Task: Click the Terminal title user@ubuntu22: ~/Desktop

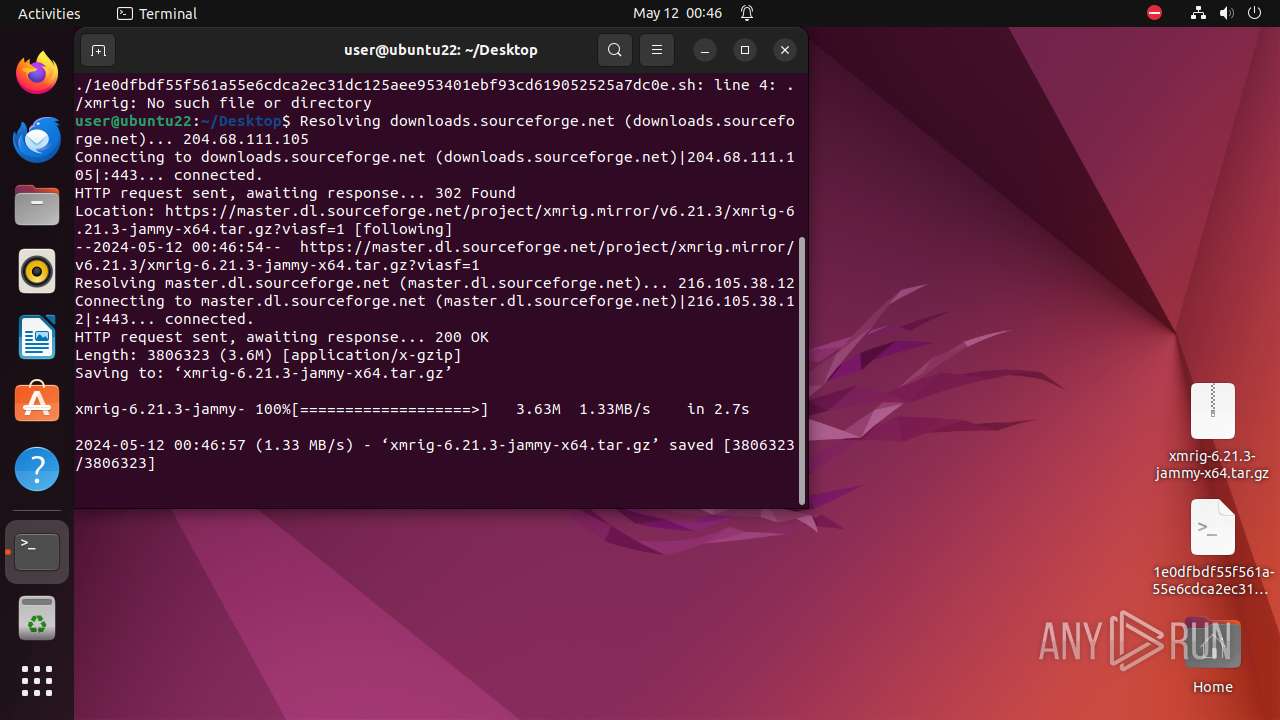Action: click(x=441, y=50)
